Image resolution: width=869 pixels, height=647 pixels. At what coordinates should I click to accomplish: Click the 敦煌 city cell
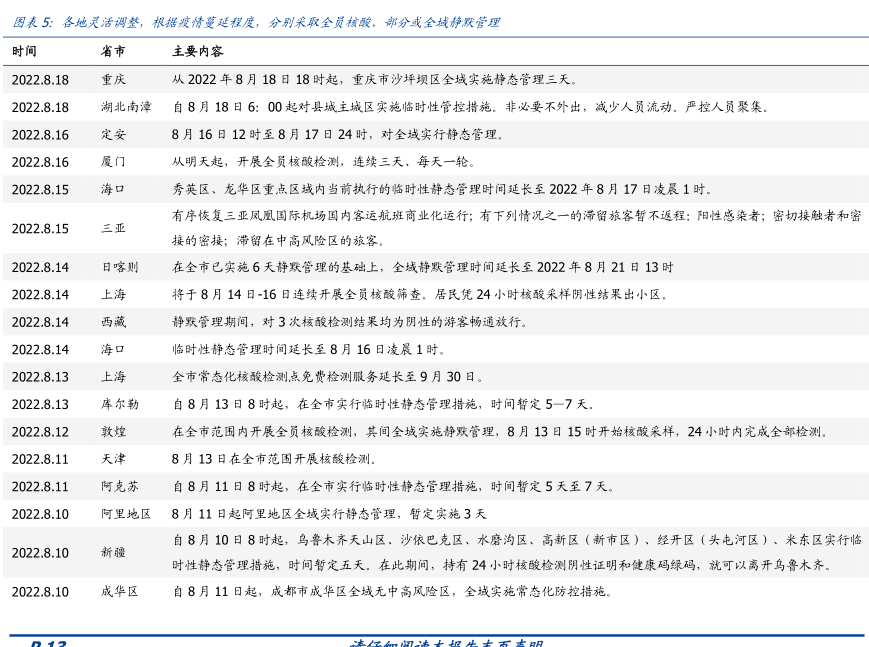click(113, 432)
